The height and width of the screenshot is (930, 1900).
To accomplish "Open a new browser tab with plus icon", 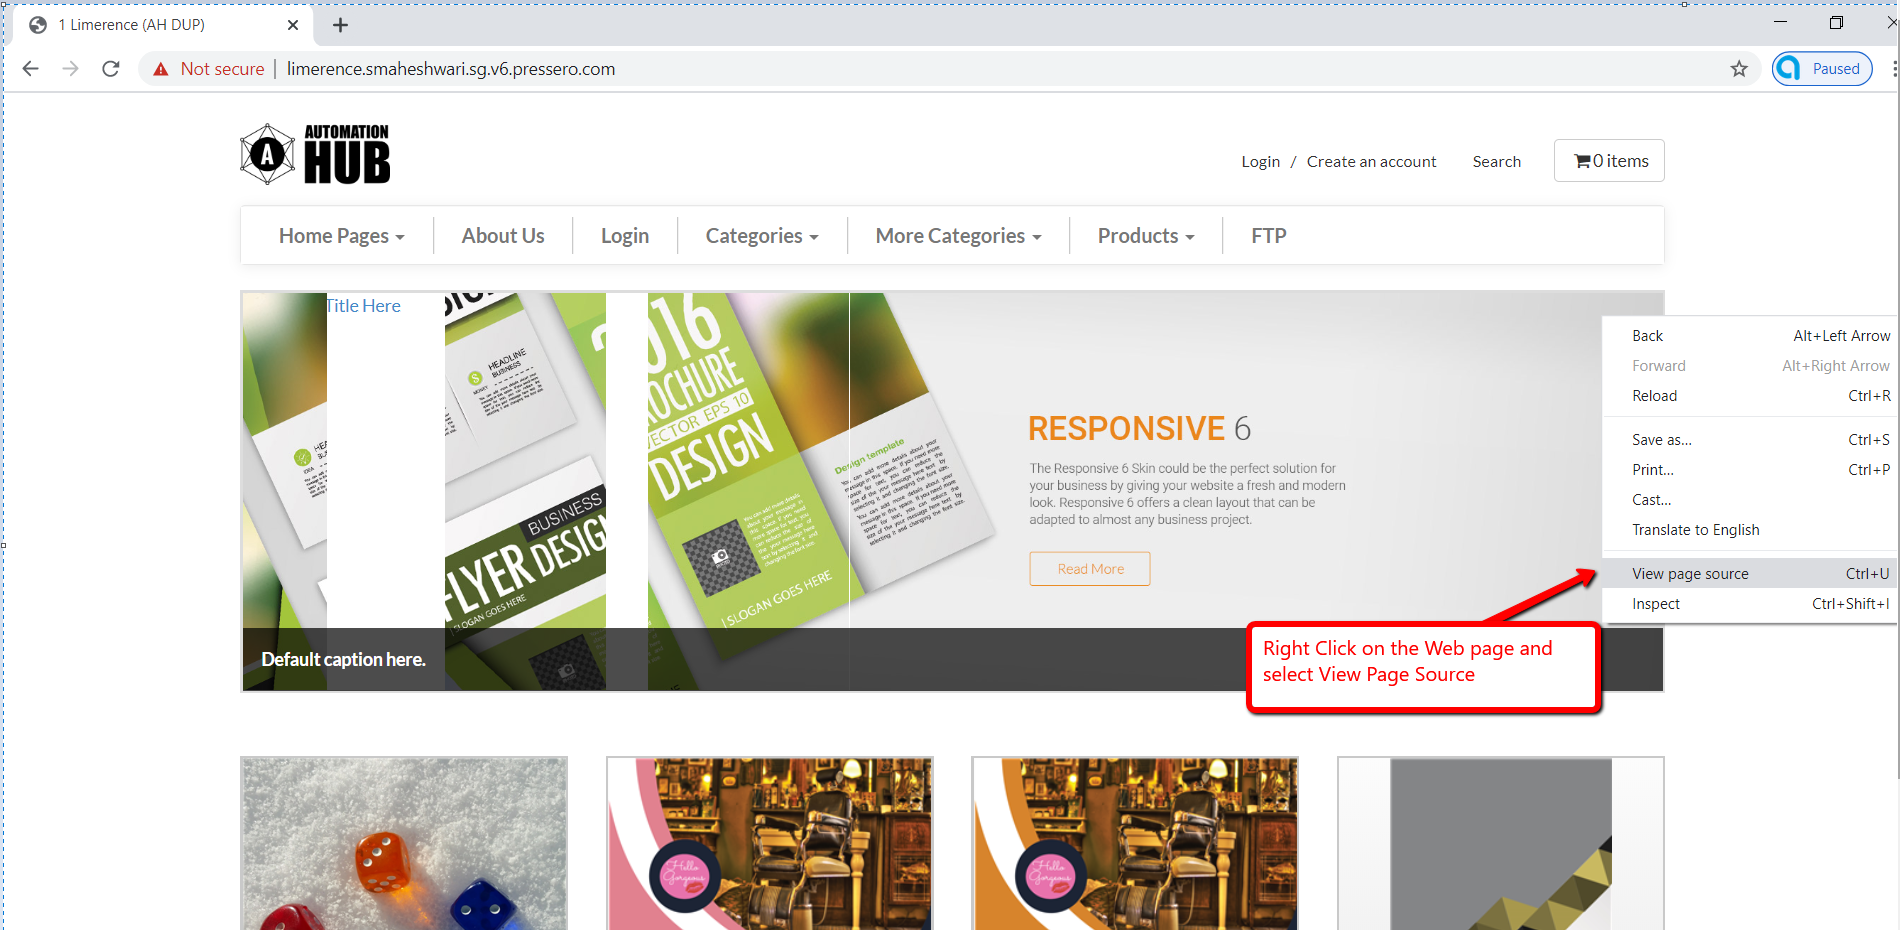I will click(340, 25).
